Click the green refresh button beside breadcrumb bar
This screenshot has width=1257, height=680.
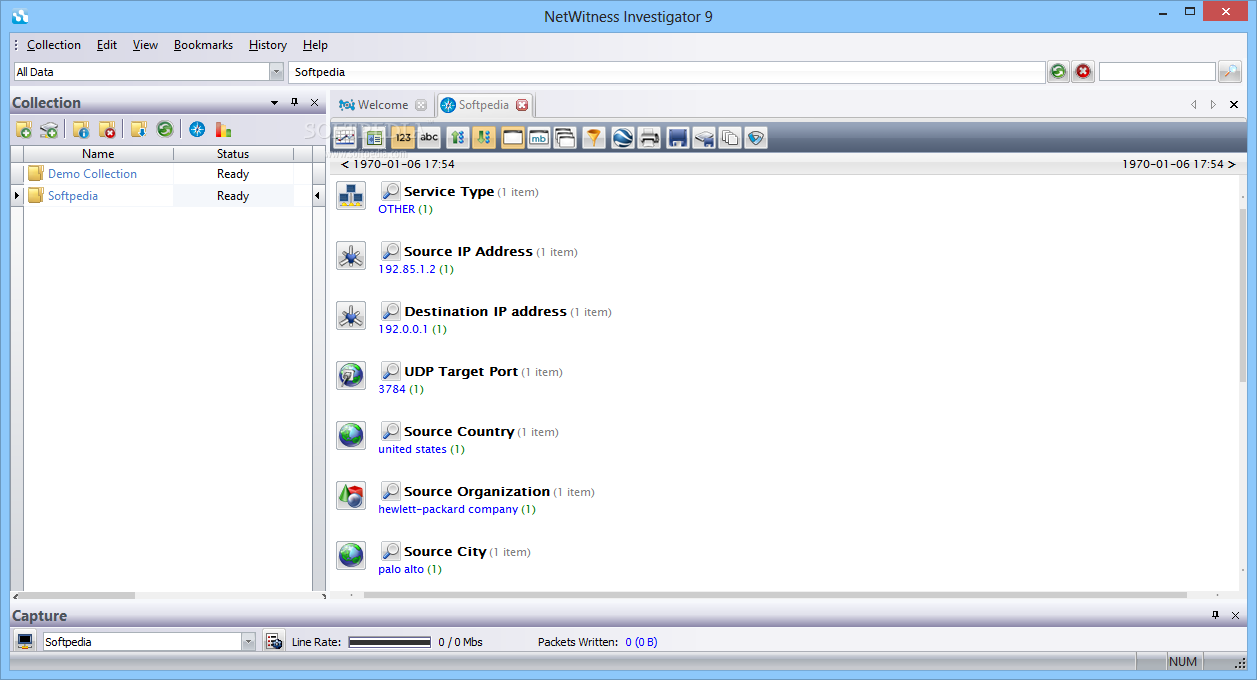coord(1058,72)
